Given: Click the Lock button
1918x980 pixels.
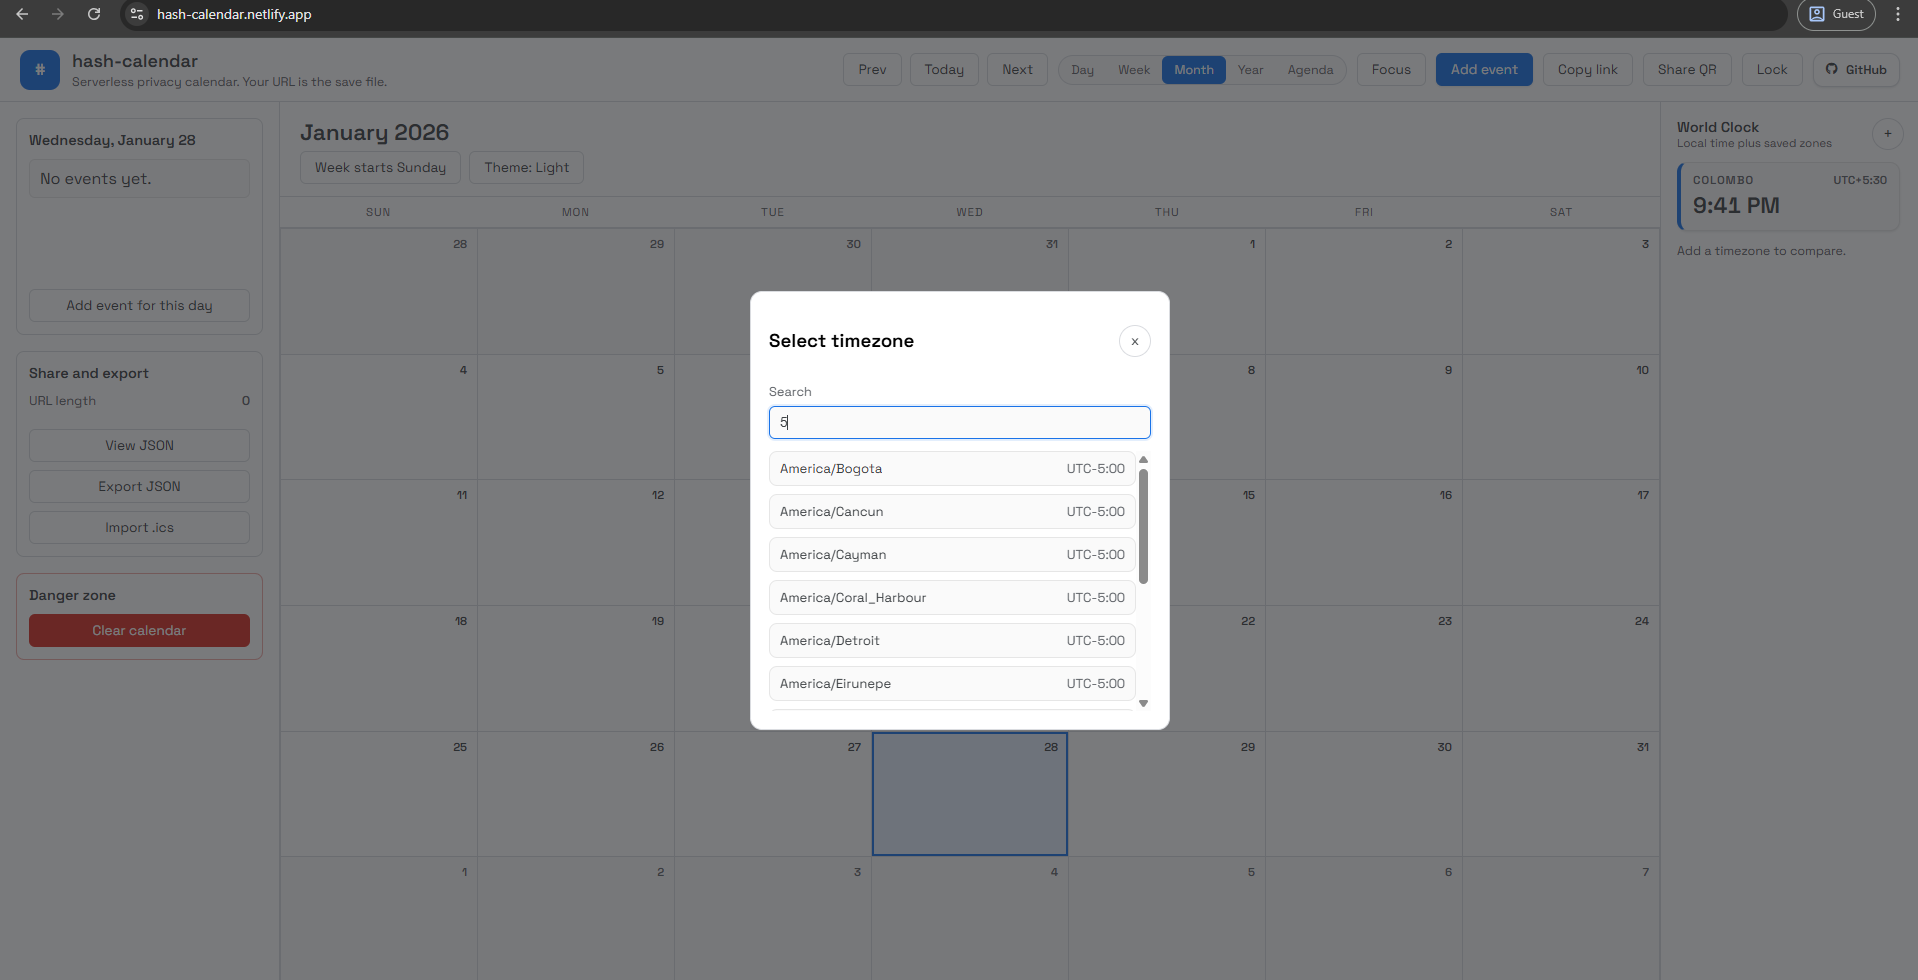Looking at the screenshot, I should tap(1772, 70).
